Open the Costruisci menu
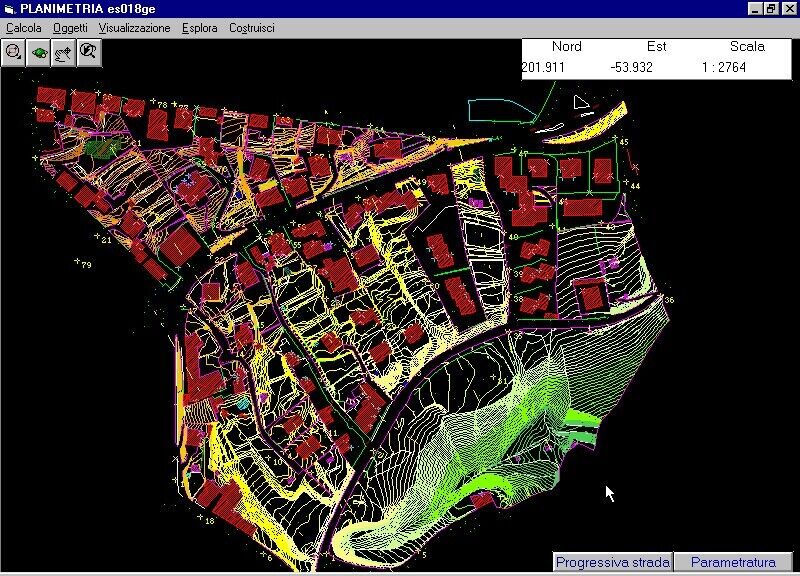Viewport: 800px width, 576px height. click(x=252, y=28)
